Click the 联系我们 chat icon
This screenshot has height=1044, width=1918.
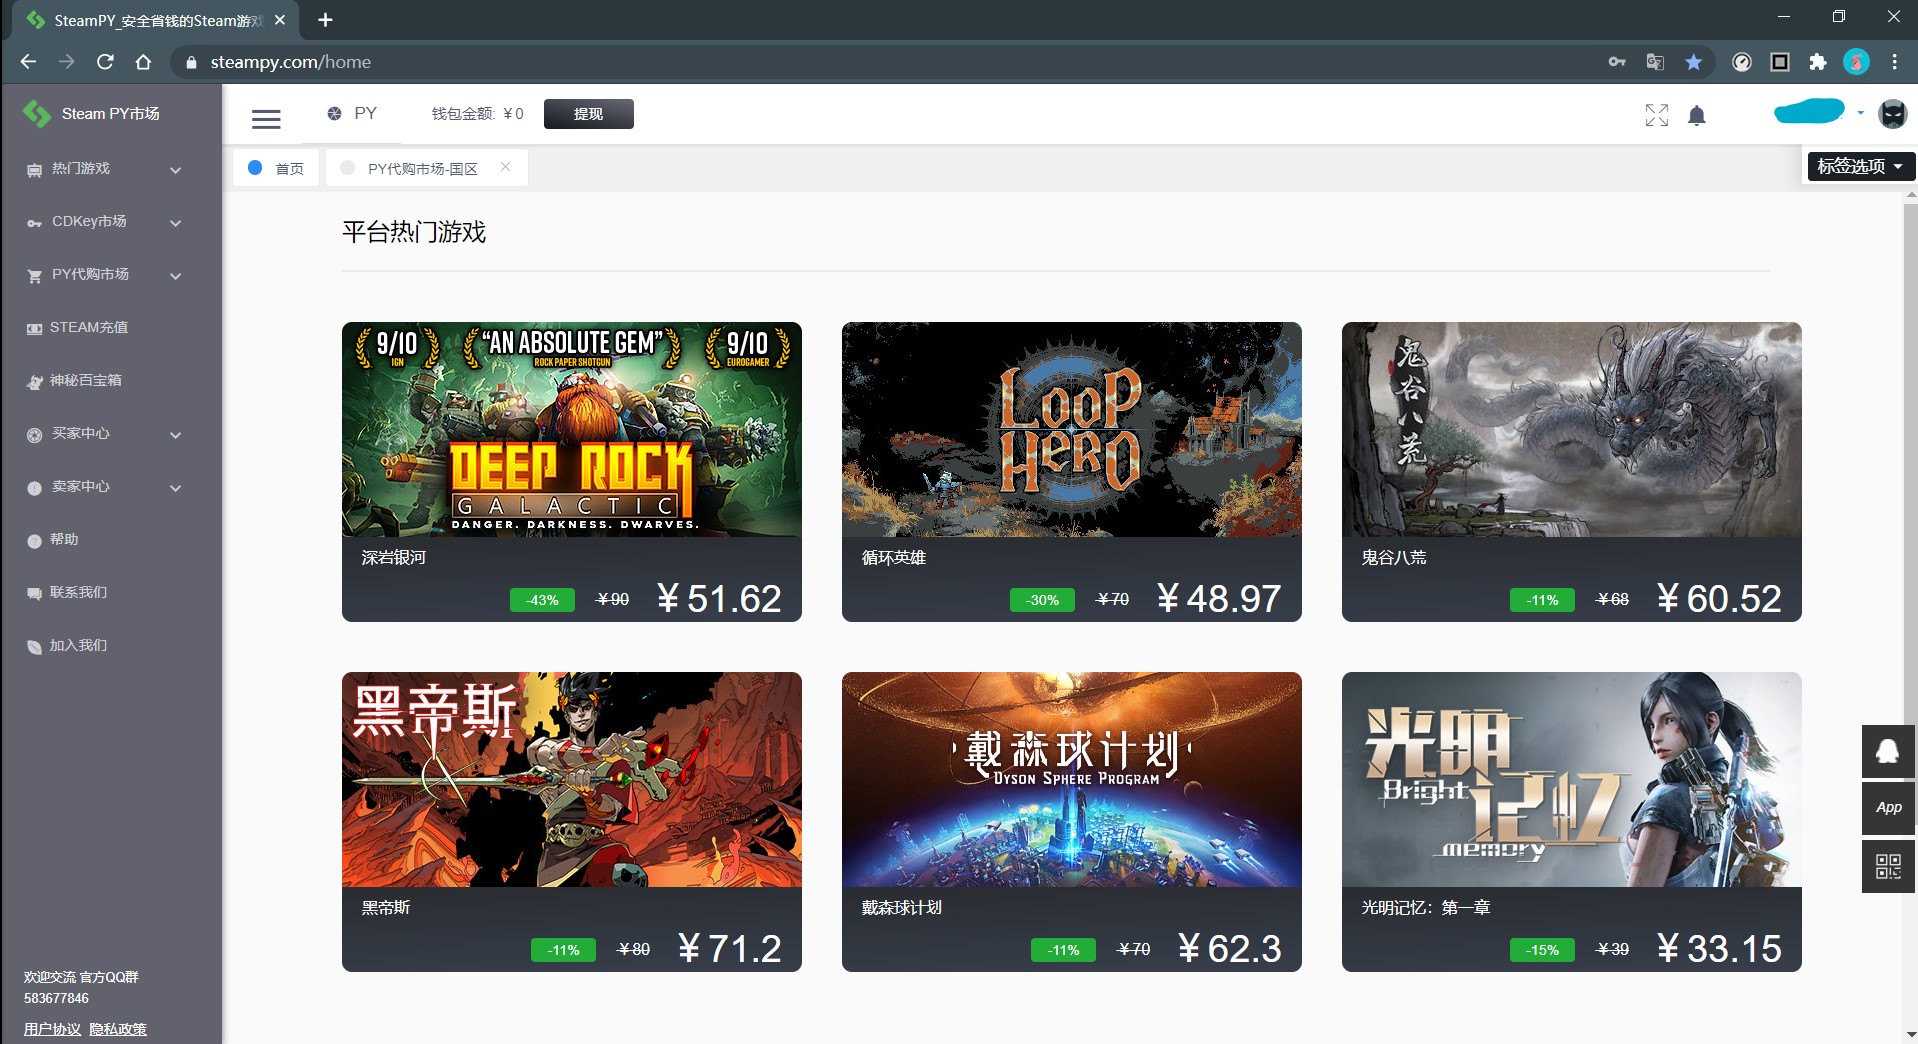[35, 594]
